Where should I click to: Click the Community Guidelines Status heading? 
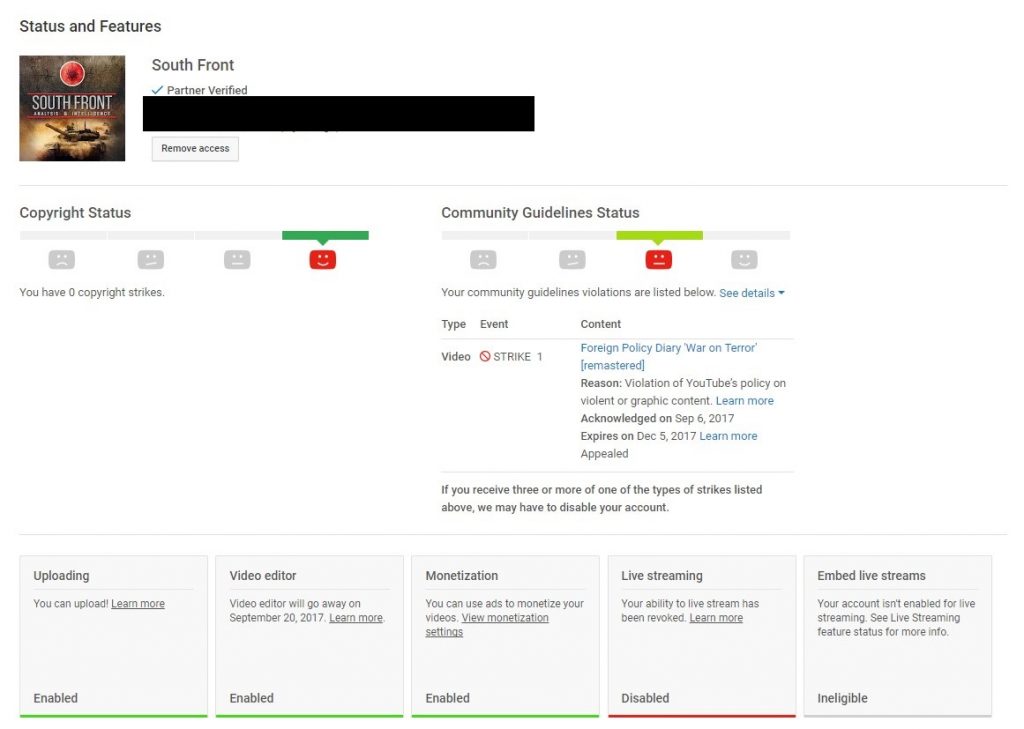(540, 212)
